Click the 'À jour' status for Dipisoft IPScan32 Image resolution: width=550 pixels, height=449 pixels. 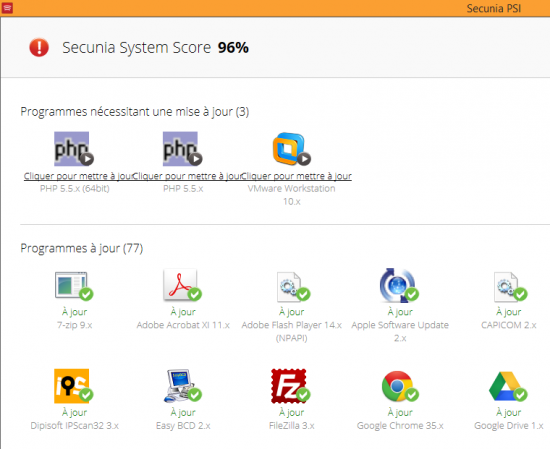pos(74,412)
